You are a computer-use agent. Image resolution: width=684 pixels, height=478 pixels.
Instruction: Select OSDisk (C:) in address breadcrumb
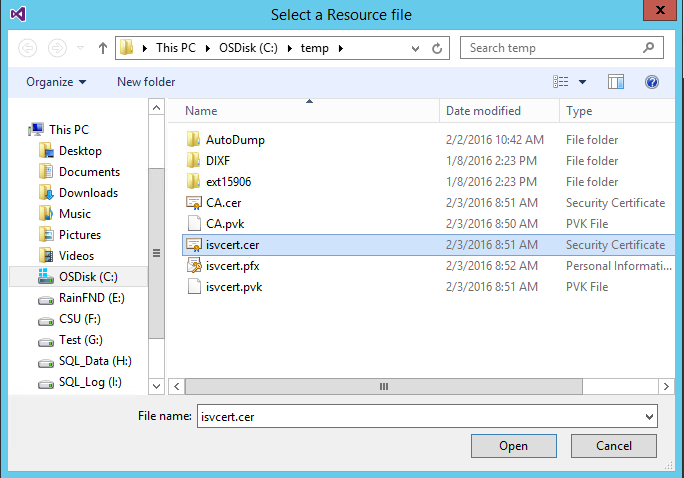coord(248,48)
